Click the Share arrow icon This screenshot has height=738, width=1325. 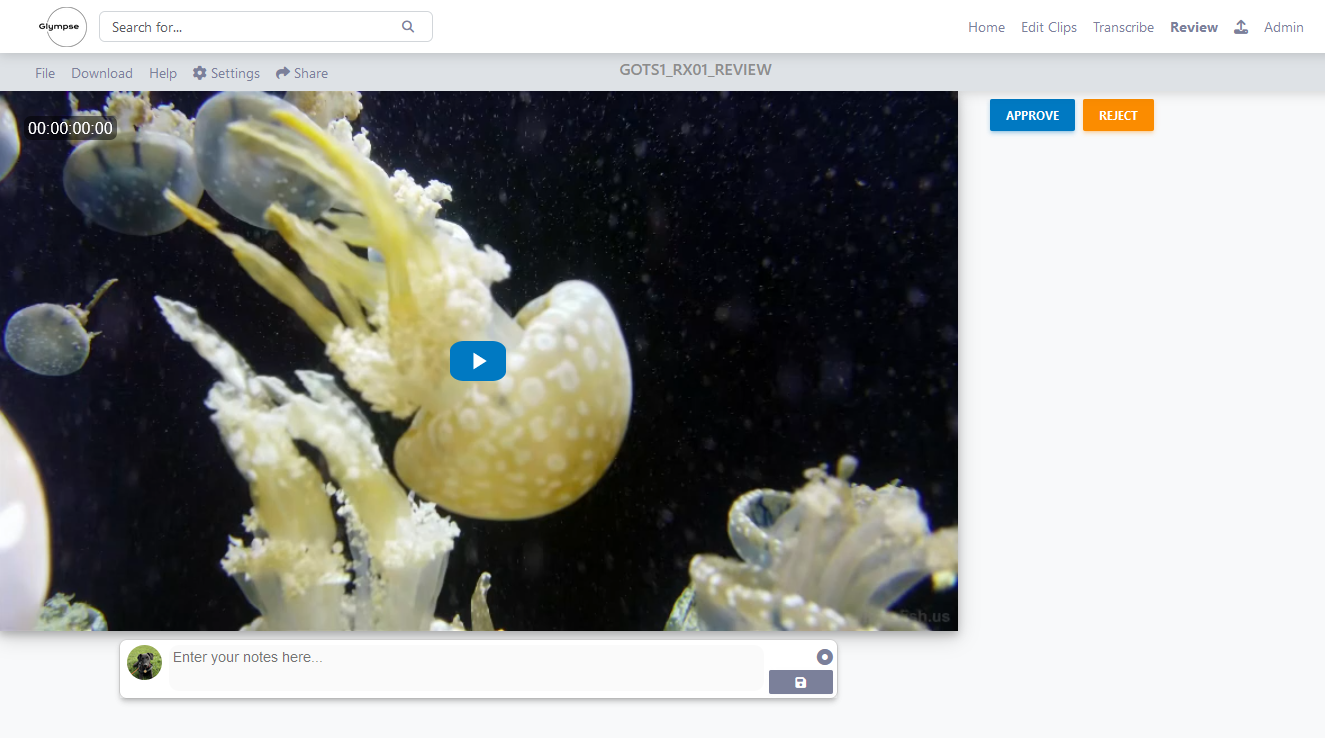(x=283, y=73)
